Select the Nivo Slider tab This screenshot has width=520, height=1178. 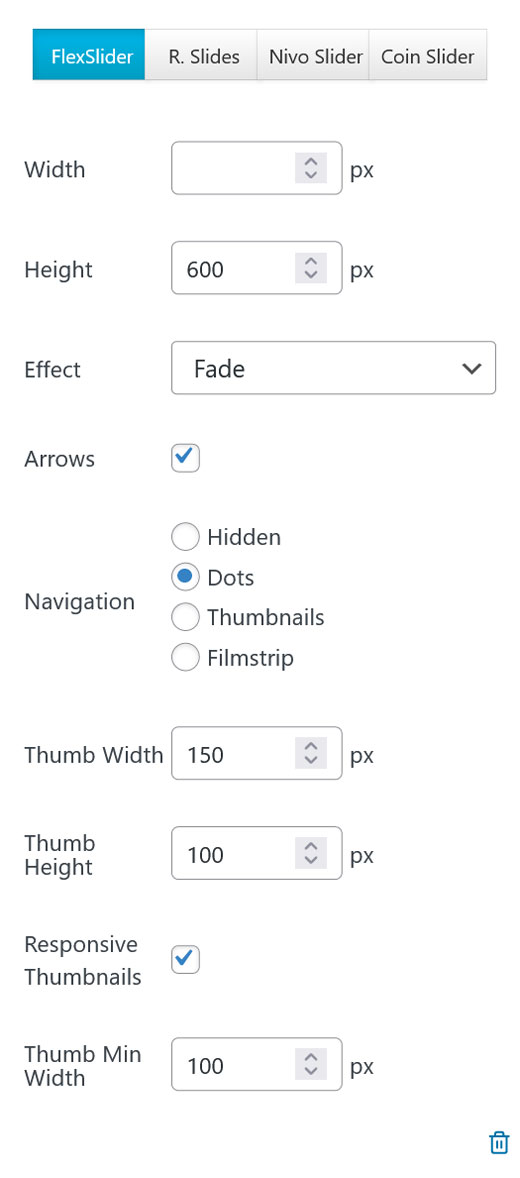(x=313, y=55)
